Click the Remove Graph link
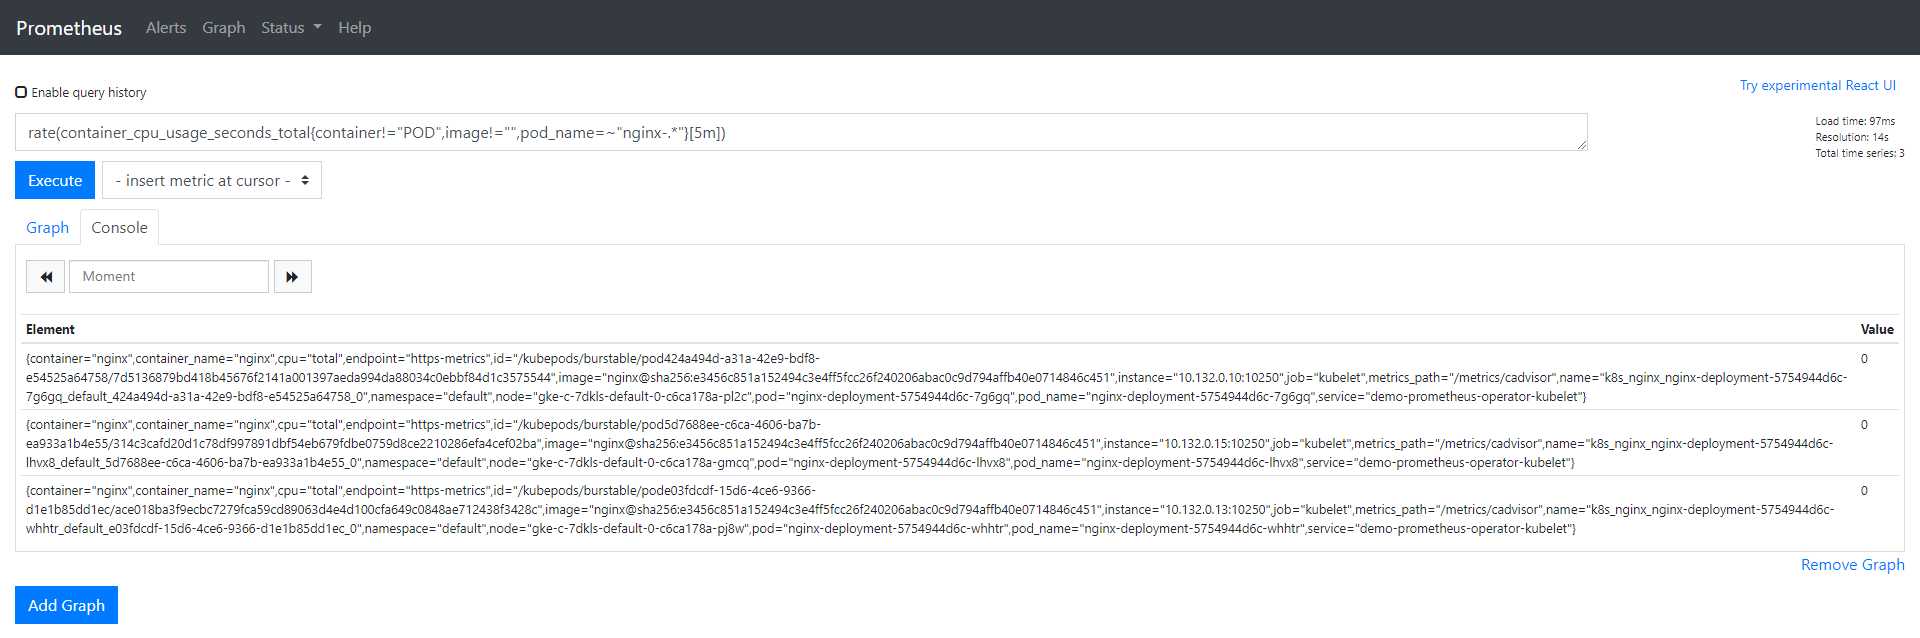The height and width of the screenshot is (638, 1920). point(1852,565)
